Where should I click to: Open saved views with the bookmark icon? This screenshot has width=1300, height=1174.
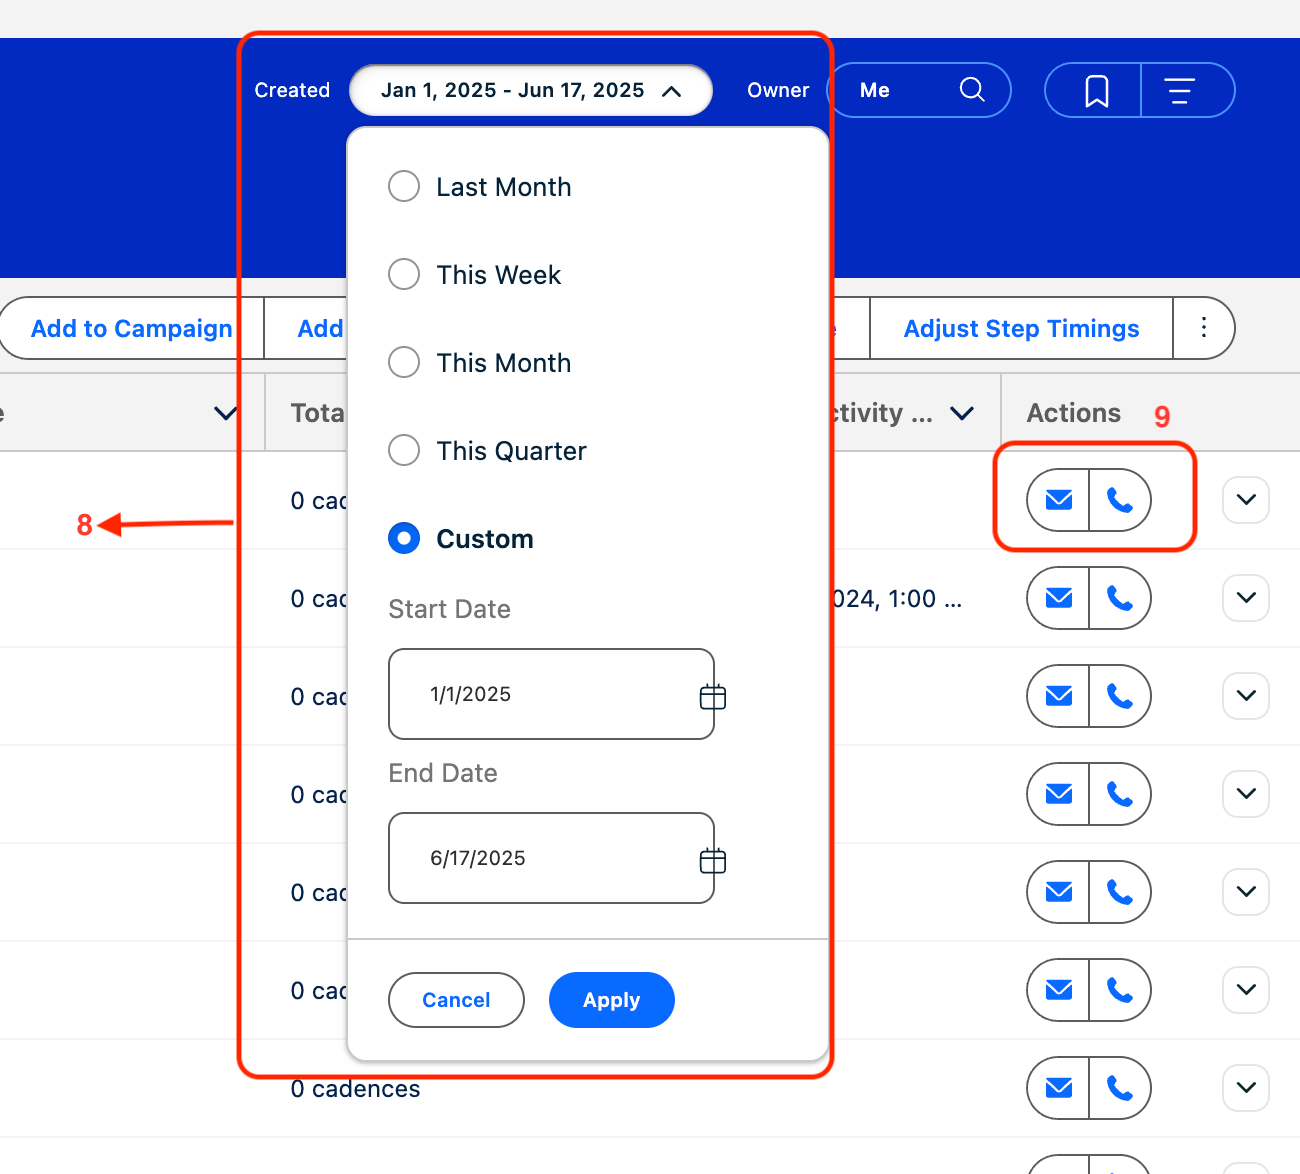pos(1097,91)
